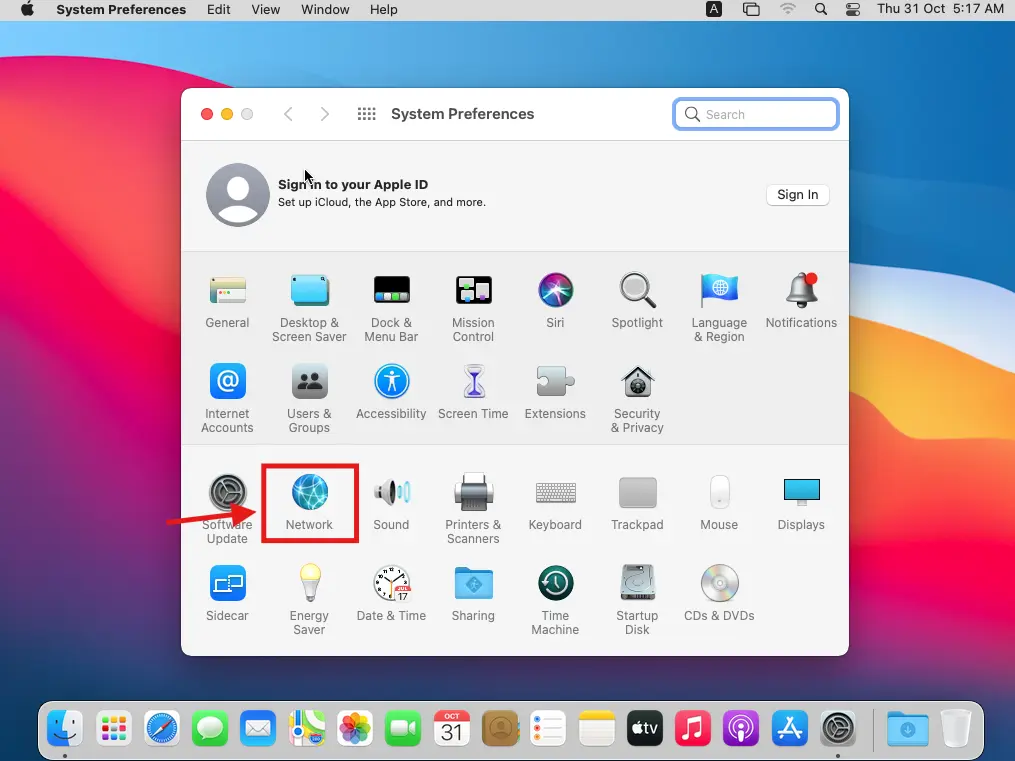Screen dimensions: 1015x761
Task: Open Spotlight preferences
Action: point(638,302)
